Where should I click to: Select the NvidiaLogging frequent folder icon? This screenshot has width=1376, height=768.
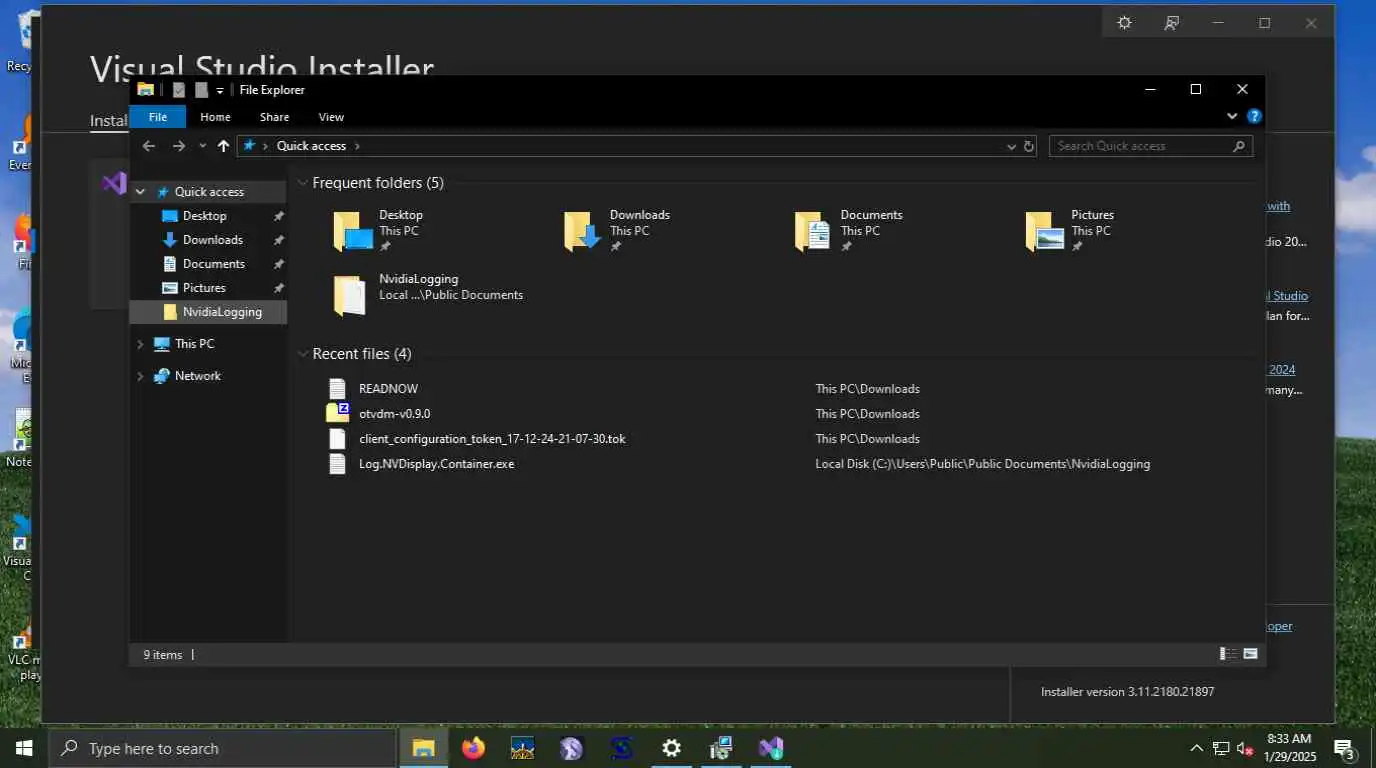[x=350, y=295]
